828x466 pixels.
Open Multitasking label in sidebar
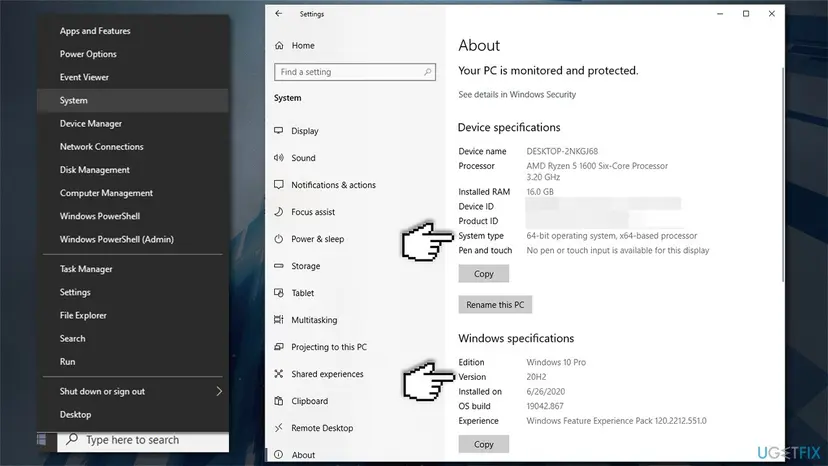coord(314,320)
